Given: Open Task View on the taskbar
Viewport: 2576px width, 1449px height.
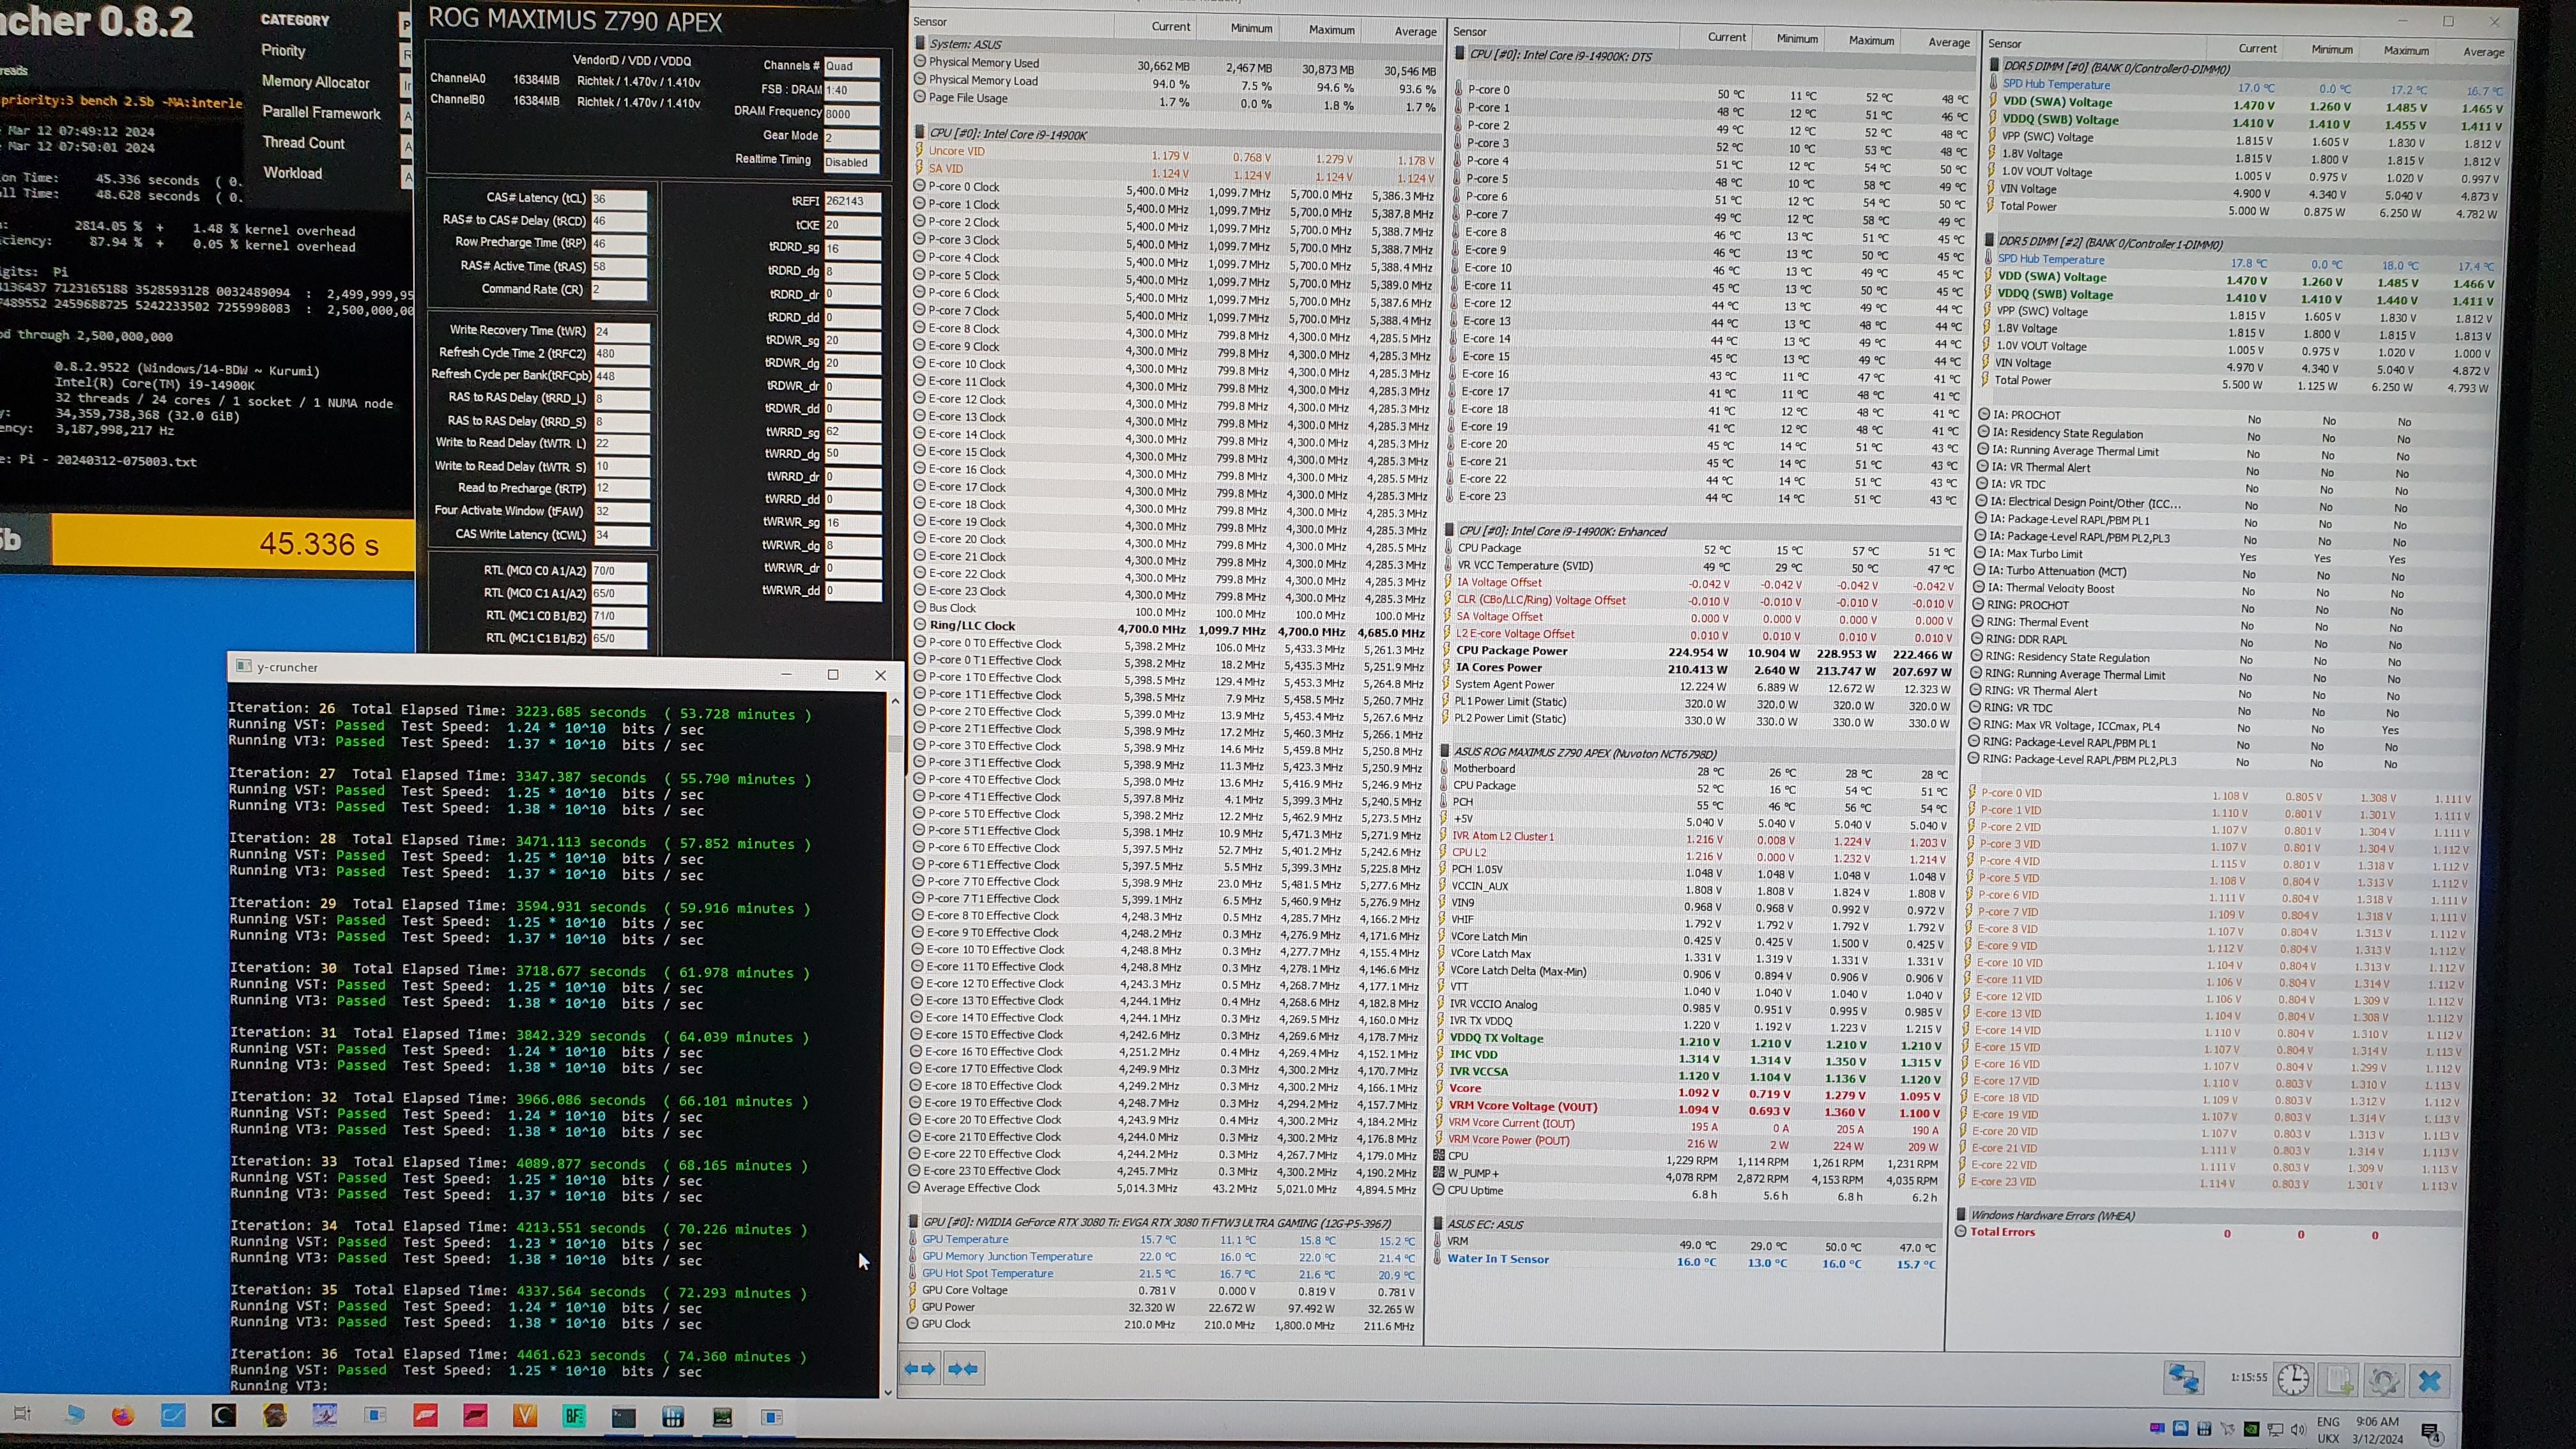Looking at the screenshot, I should [22, 1414].
